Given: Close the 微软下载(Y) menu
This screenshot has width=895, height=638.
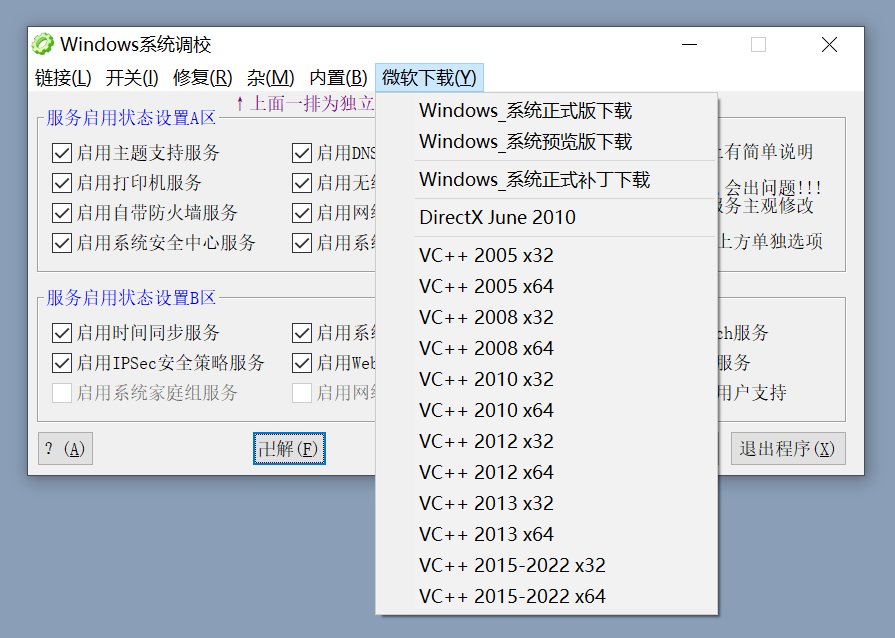Looking at the screenshot, I should pyautogui.click(x=429, y=78).
